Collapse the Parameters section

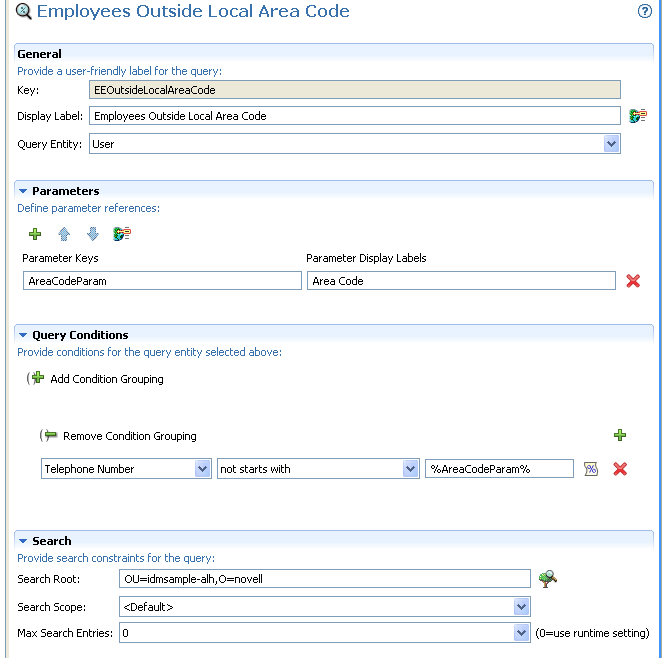pyautogui.click(x=23, y=191)
